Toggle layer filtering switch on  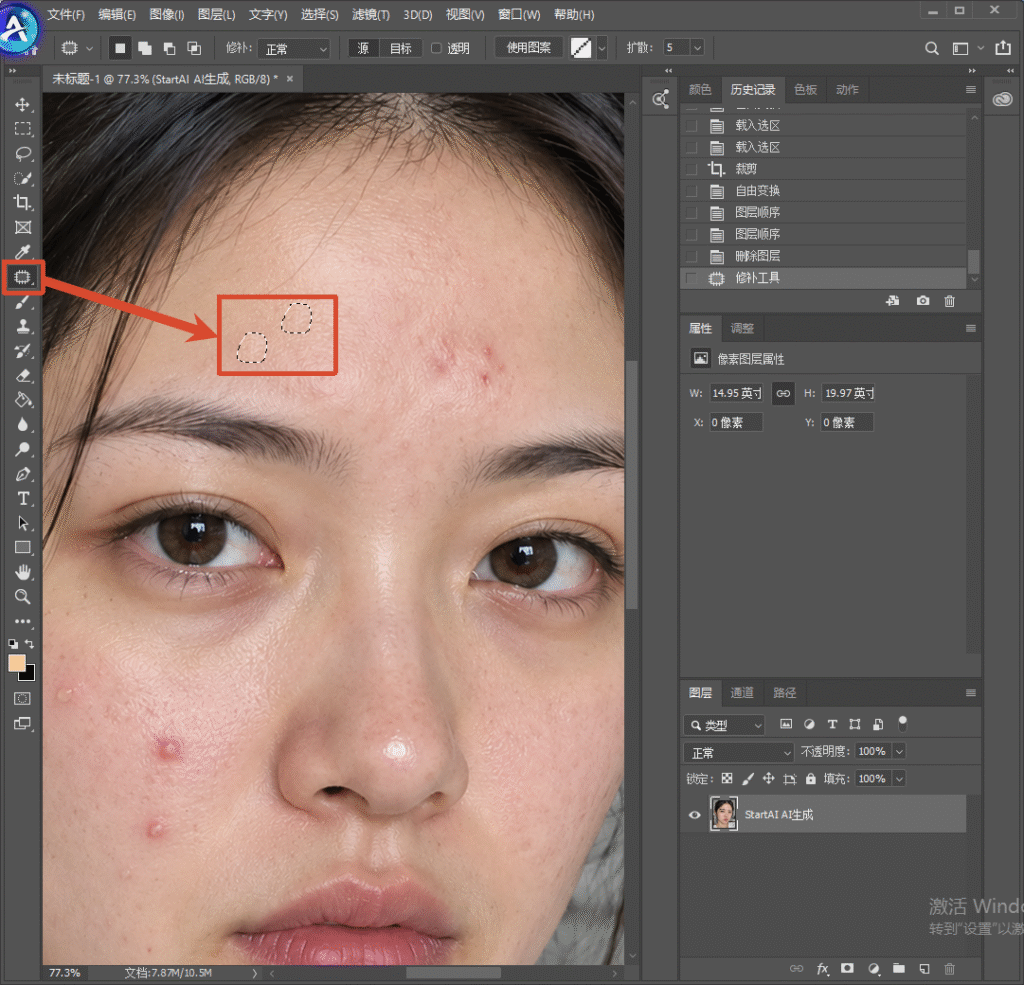tap(903, 723)
